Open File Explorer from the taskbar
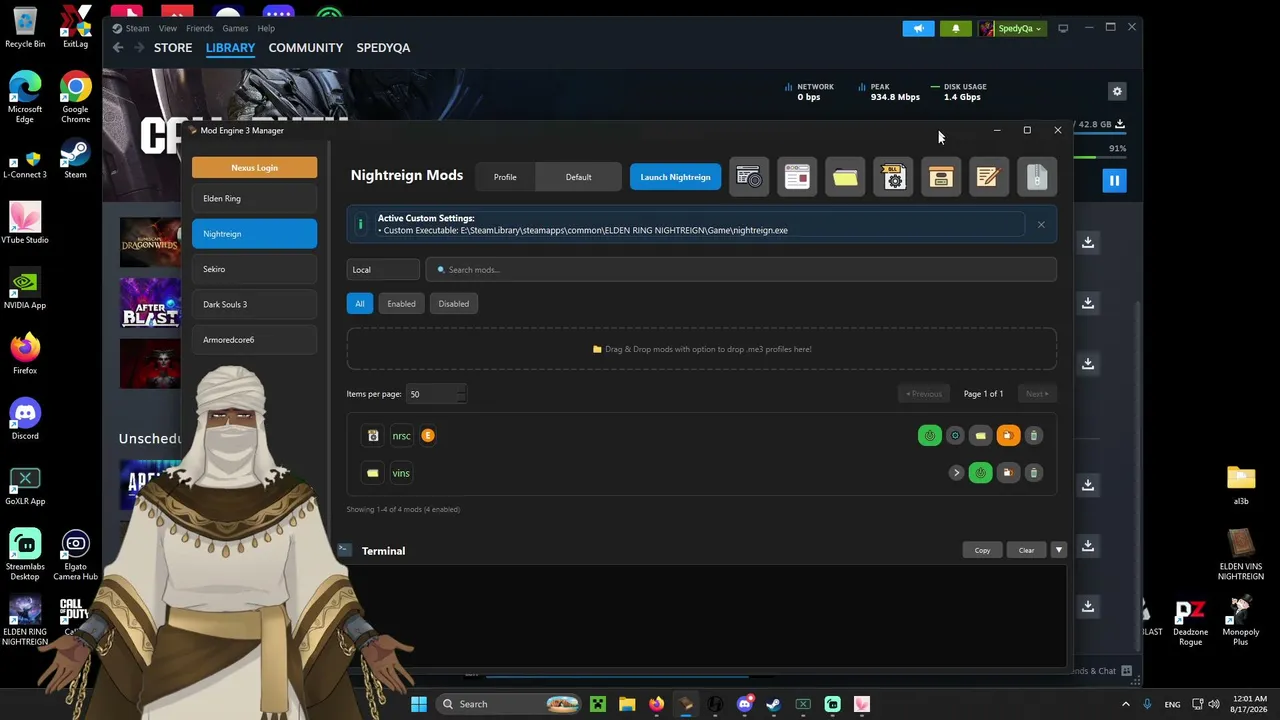The image size is (1280, 720). click(626, 704)
